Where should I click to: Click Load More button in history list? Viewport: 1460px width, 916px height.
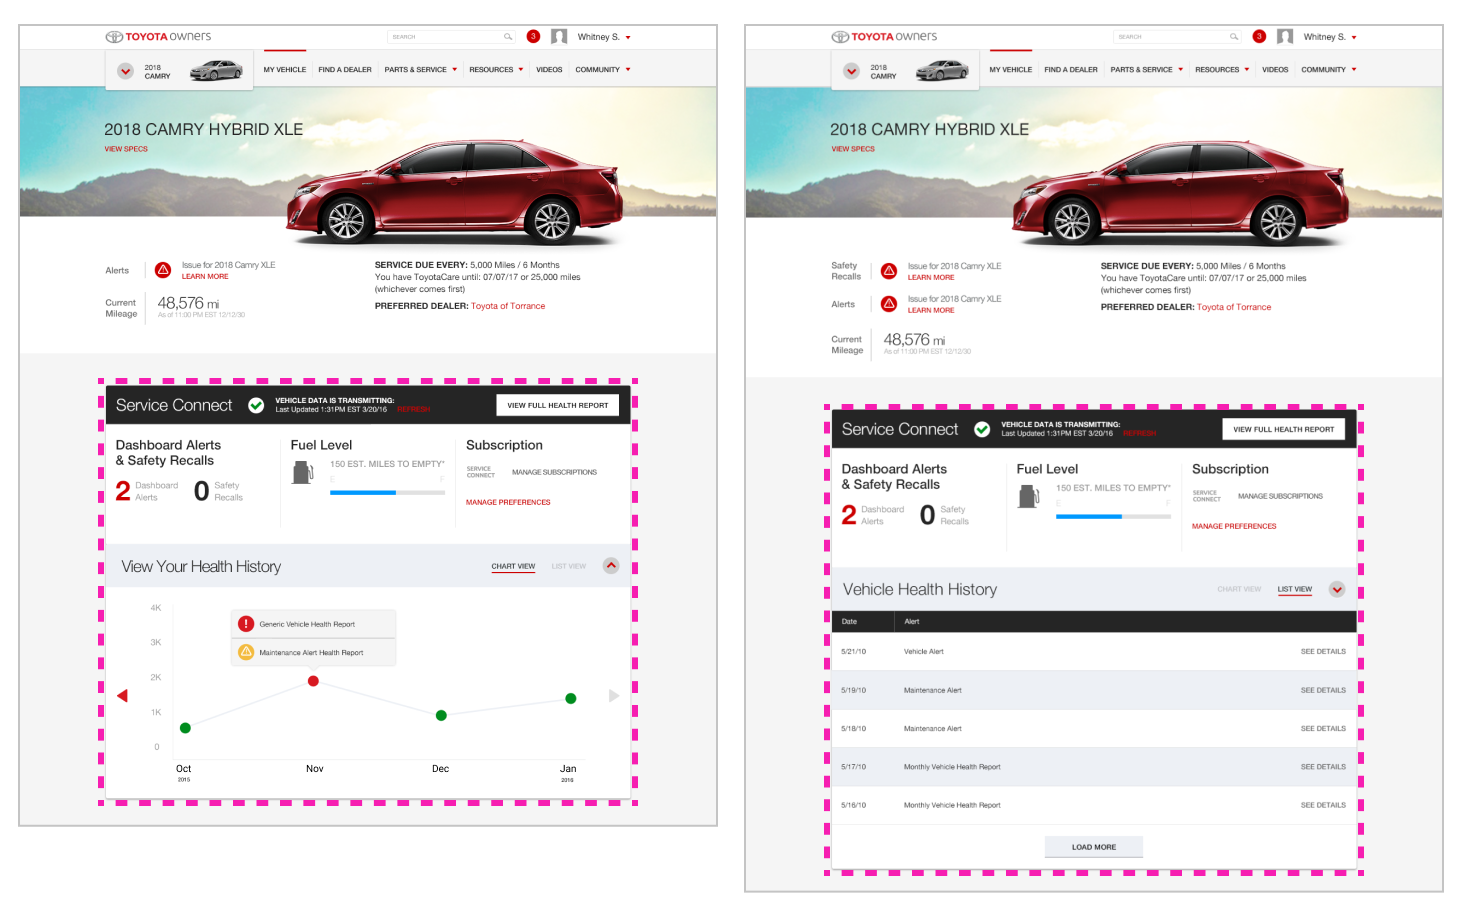click(x=1094, y=847)
